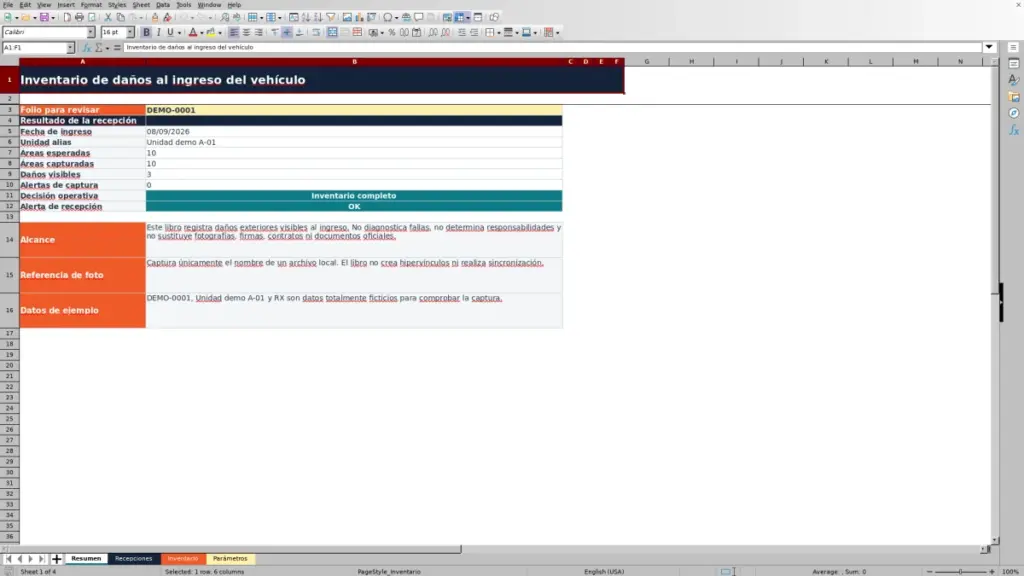Toggle Freeze Rows and Columns
Screen dimensions: 1024x576
pyautogui.click(x=460, y=17)
